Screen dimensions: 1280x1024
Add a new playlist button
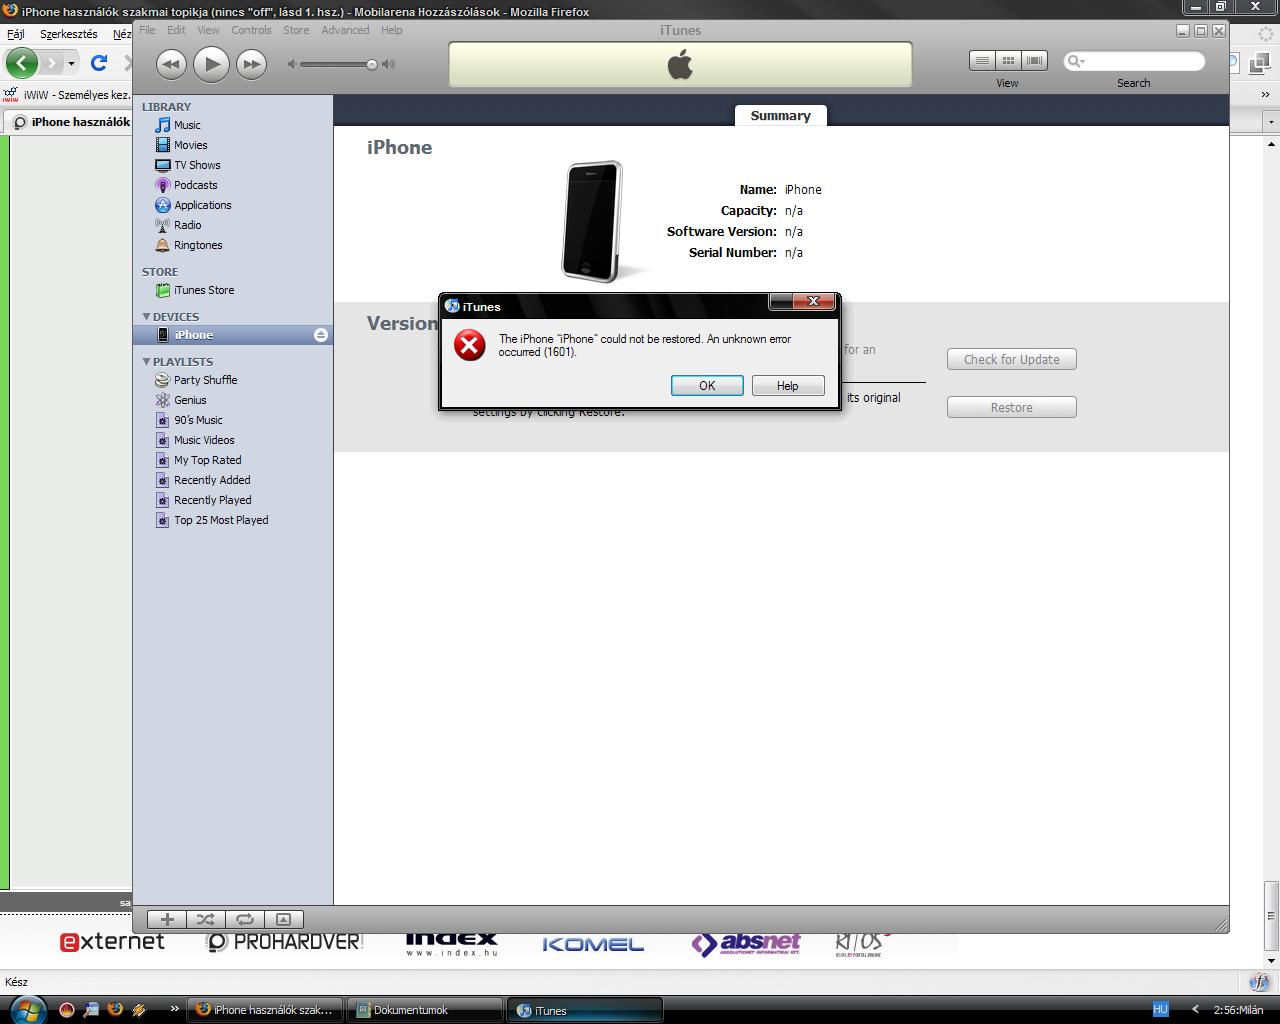167,919
